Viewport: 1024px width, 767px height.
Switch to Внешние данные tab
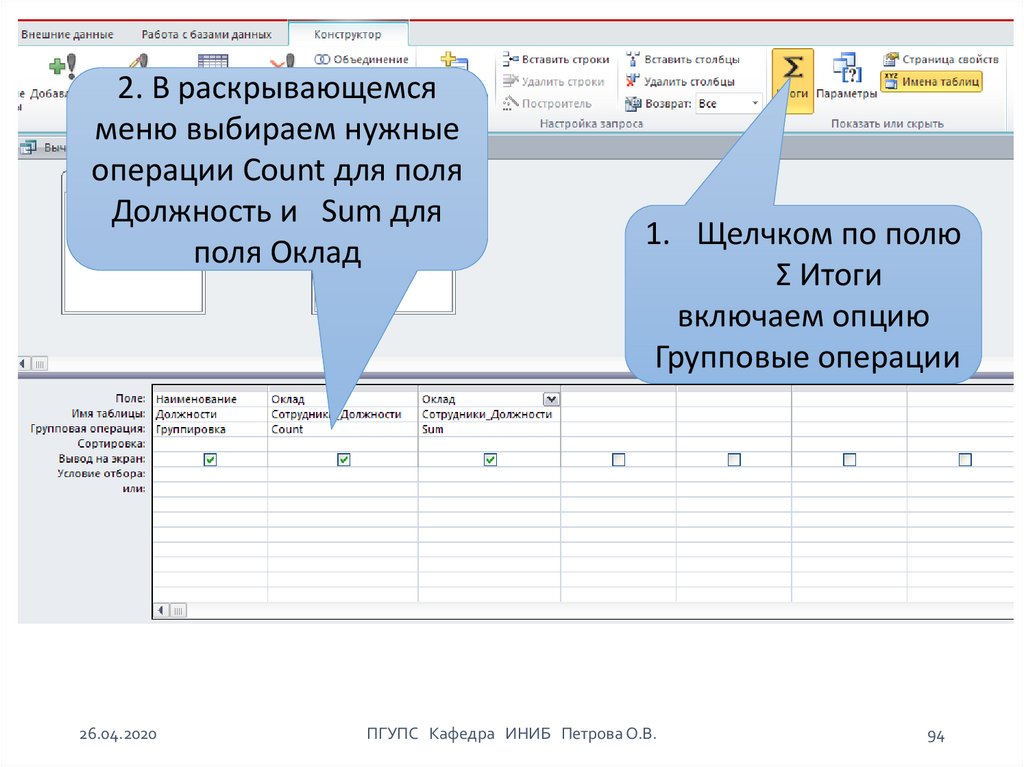tap(67, 34)
